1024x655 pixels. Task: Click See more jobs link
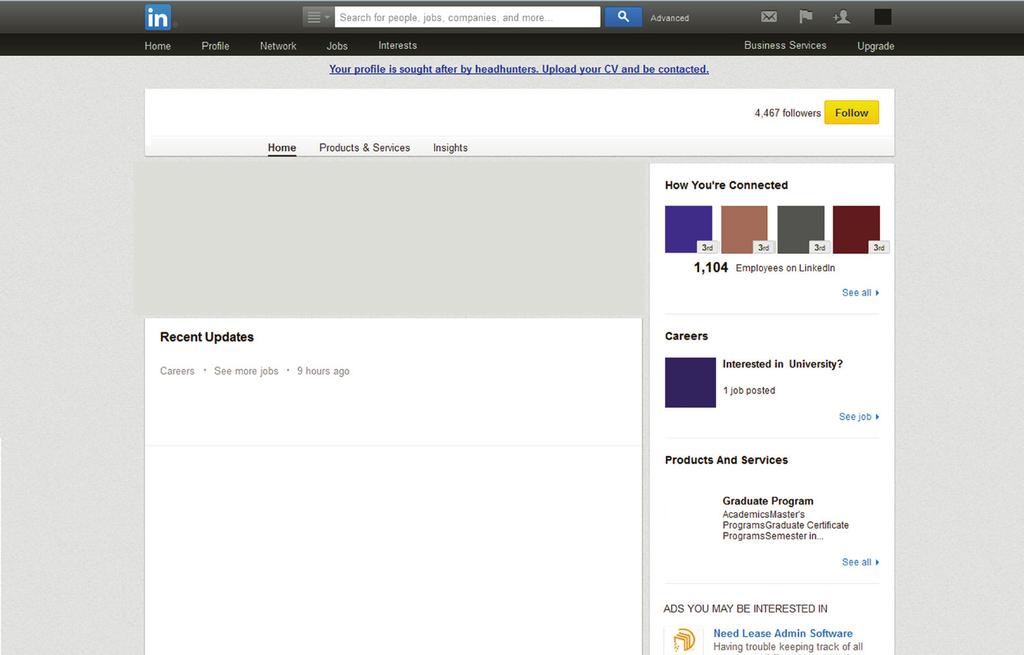pyautogui.click(x=246, y=371)
